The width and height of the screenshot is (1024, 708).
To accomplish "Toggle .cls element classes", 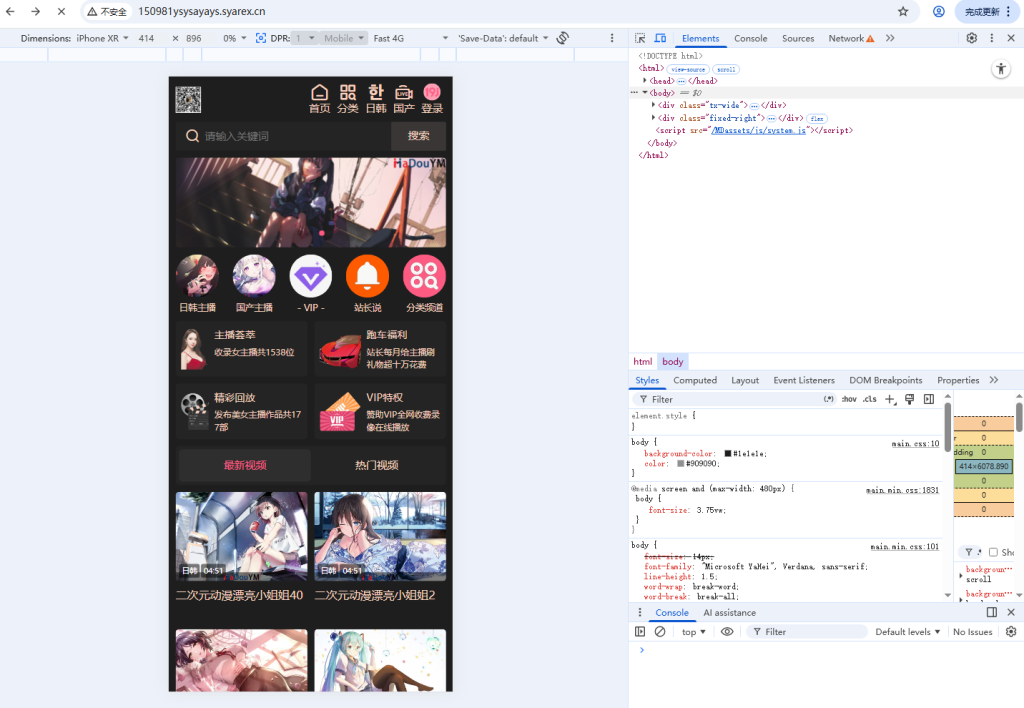I will 869,399.
